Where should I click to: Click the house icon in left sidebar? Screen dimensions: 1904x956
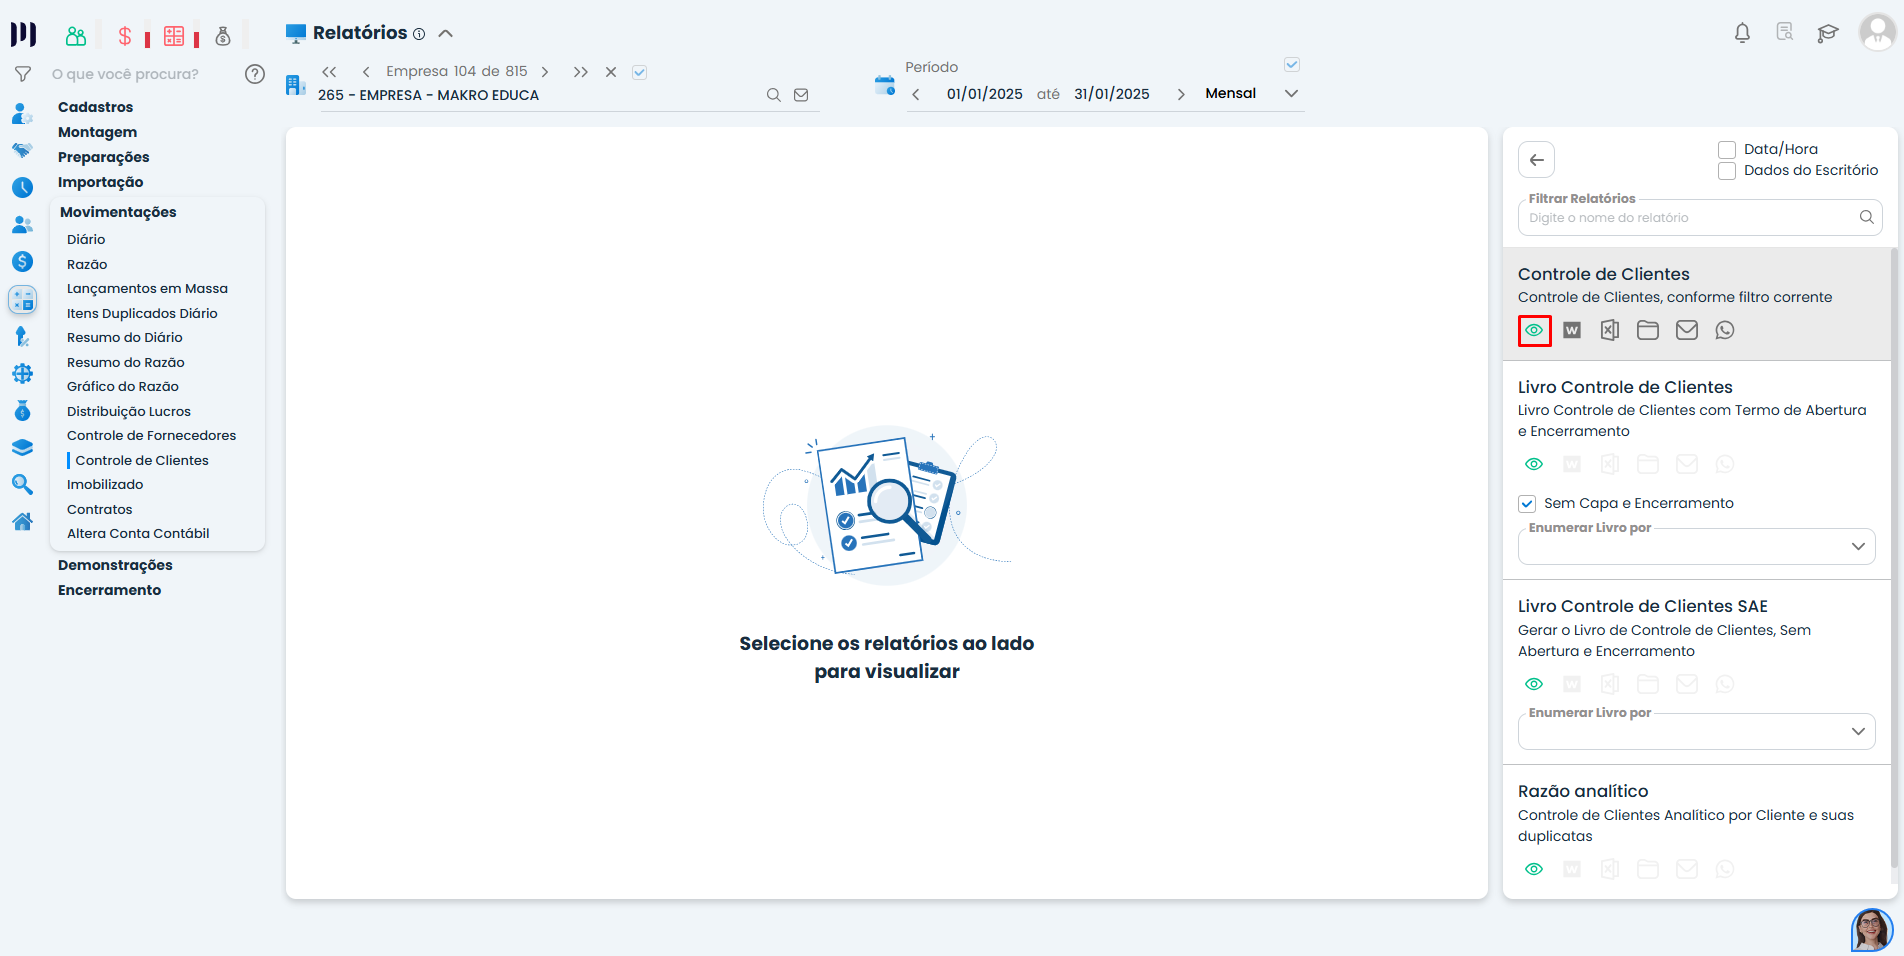22,521
